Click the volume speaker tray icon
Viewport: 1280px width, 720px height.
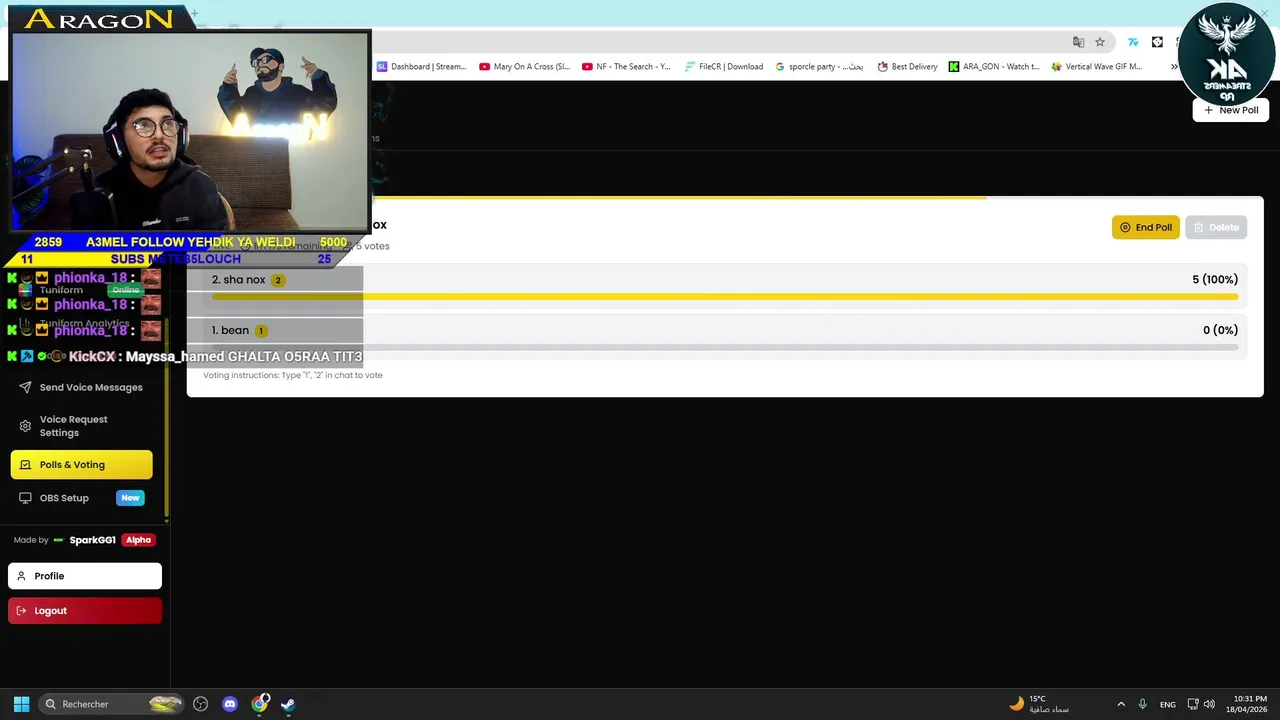[x=1209, y=704]
